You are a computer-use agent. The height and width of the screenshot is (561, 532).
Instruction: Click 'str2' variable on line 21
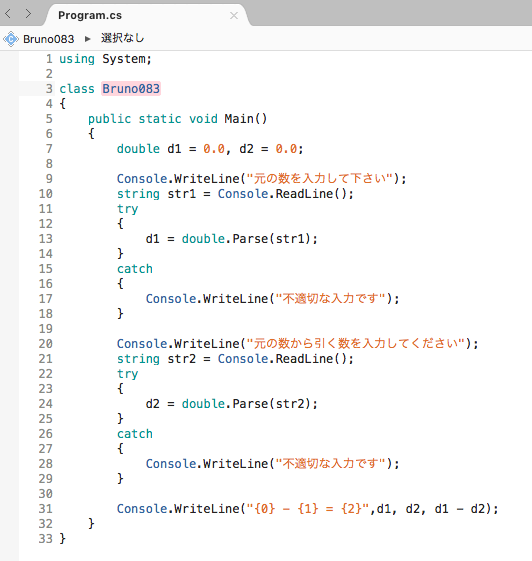click(x=182, y=359)
